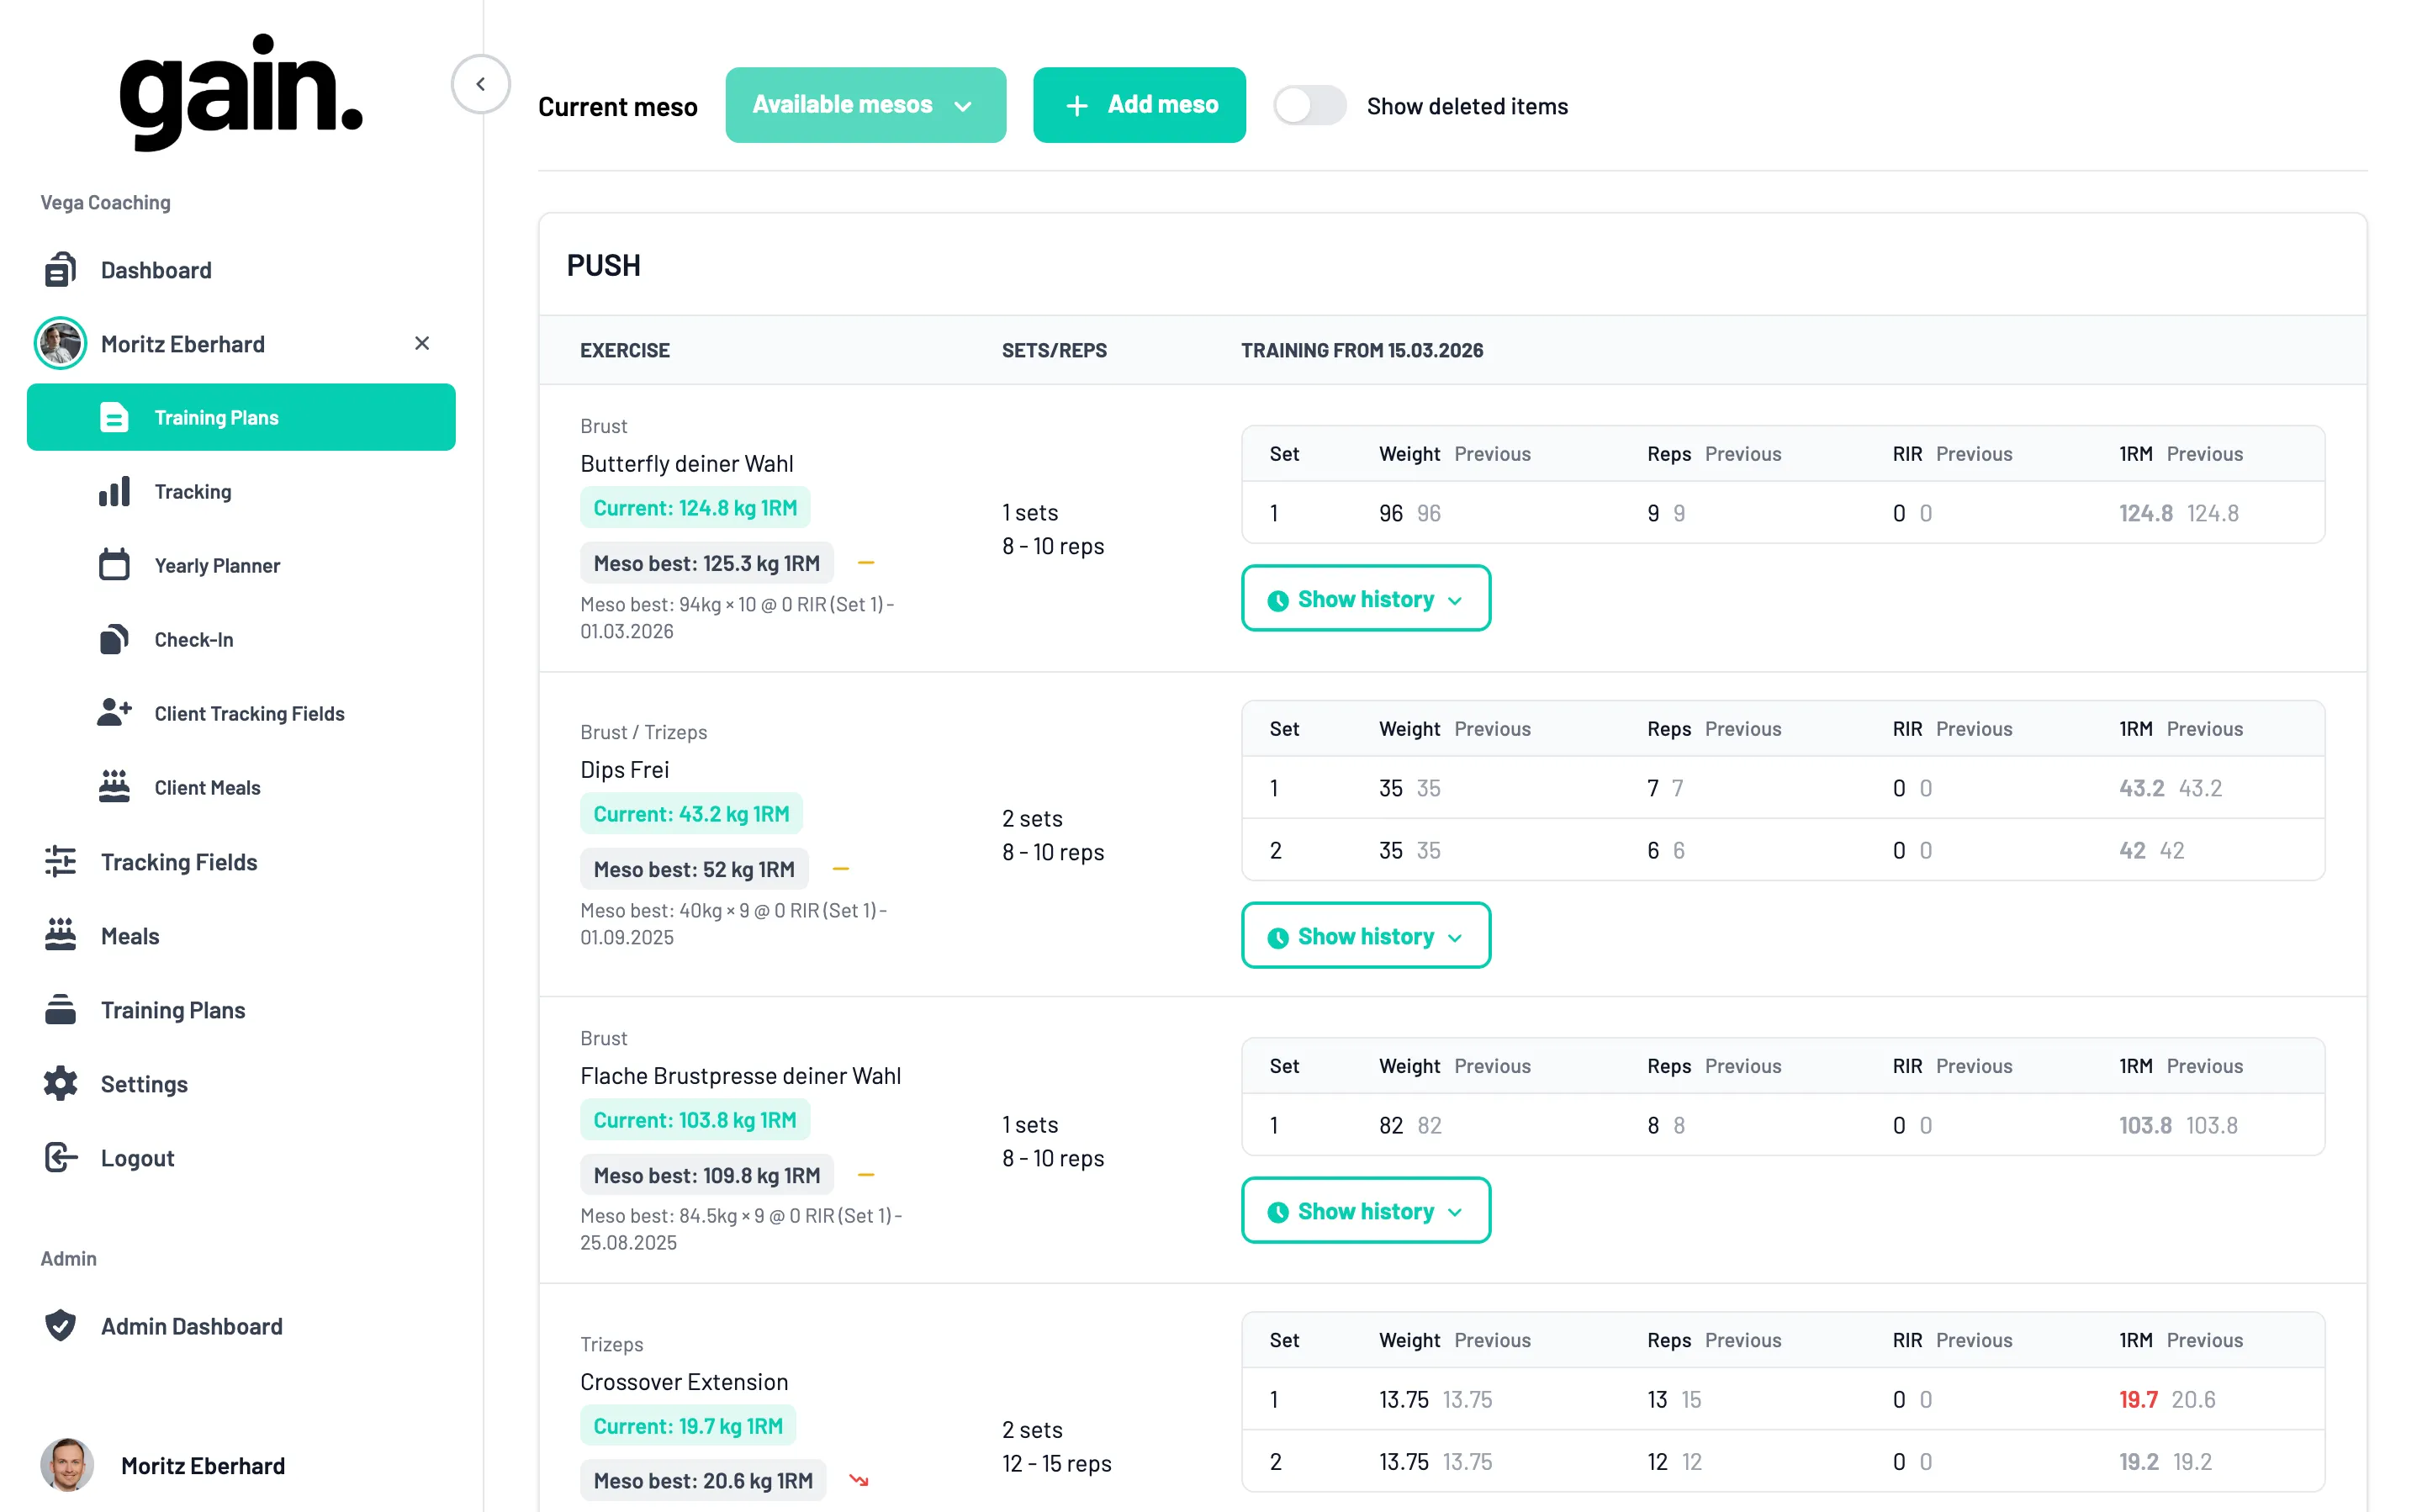Open the Client Meals menu item
The height and width of the screenshot is (1512, 2422).
207,787
